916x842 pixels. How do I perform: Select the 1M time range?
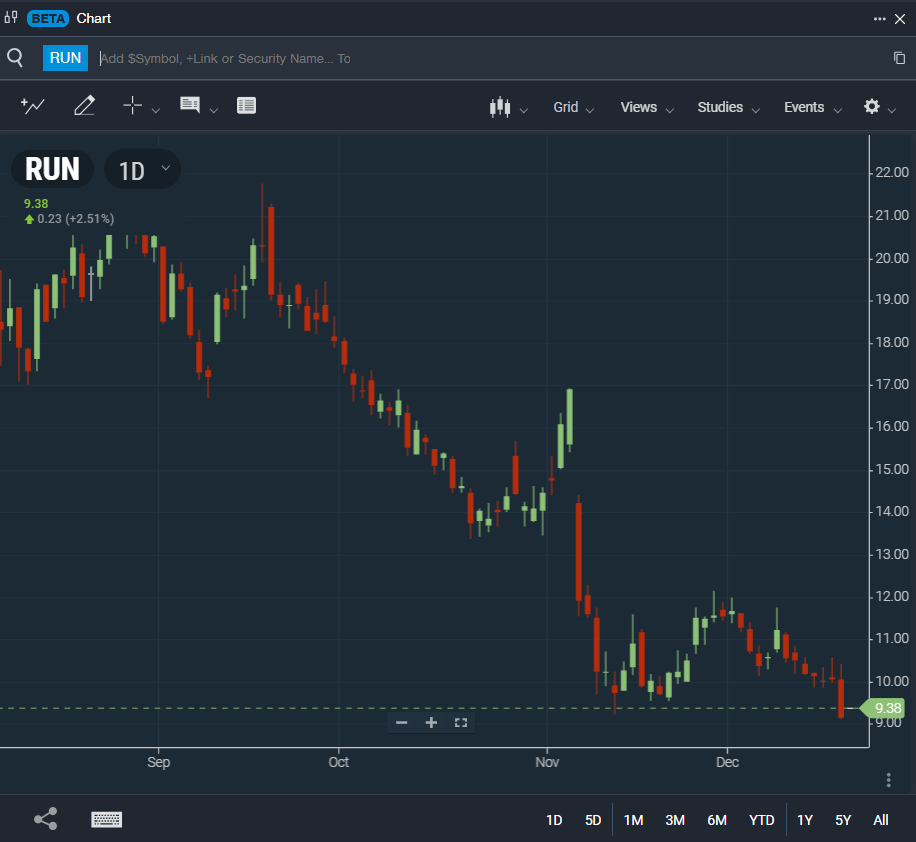point(633,820)
